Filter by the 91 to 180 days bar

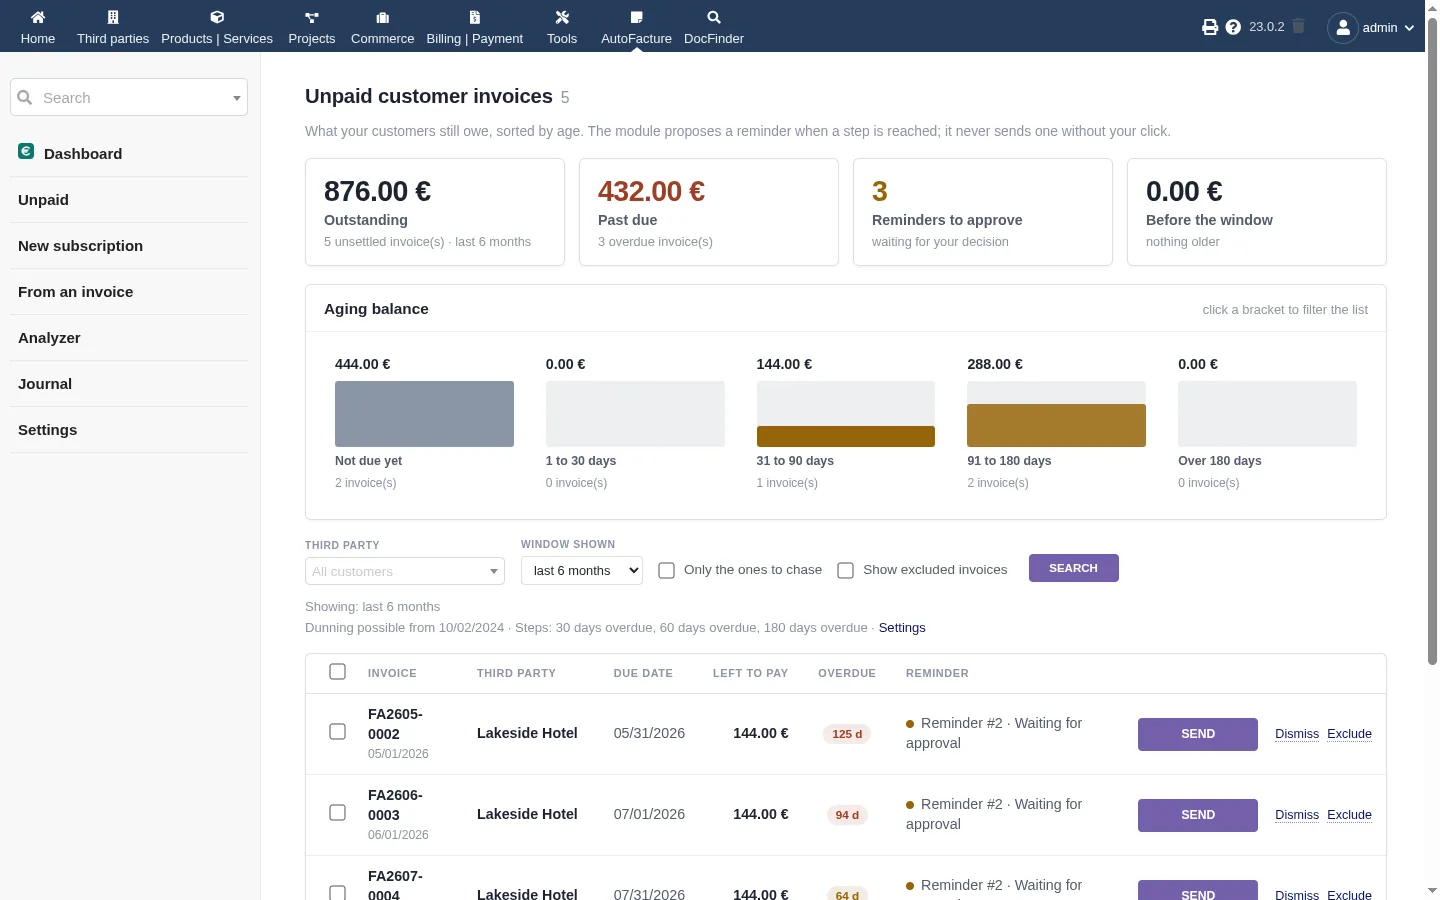pyautogui.click(x=1056, y=414)
